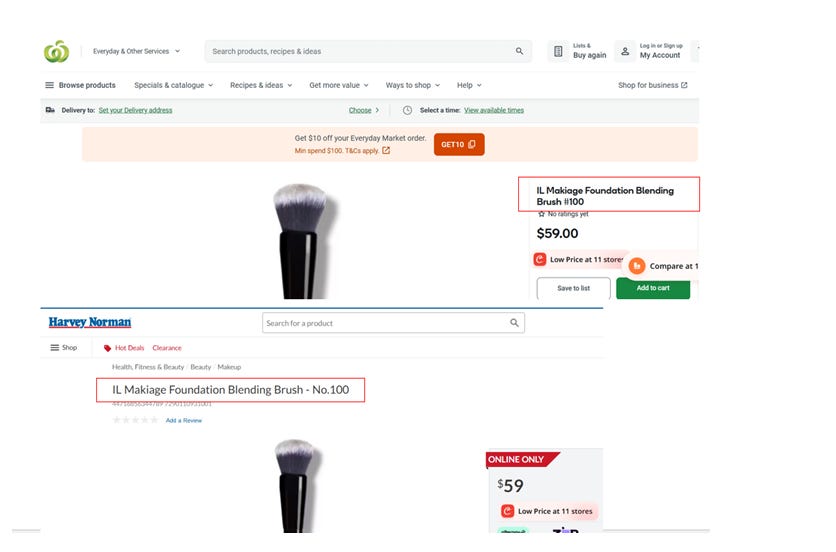Click the Compare at orange badge

(663, 266)
